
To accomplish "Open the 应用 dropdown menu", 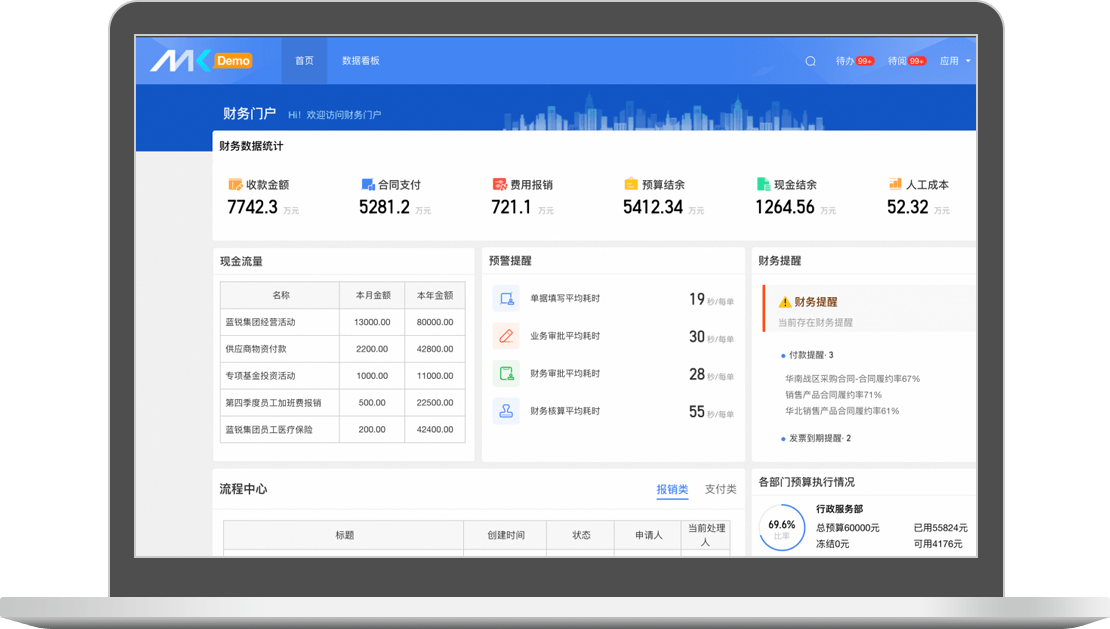I will 954,61.
